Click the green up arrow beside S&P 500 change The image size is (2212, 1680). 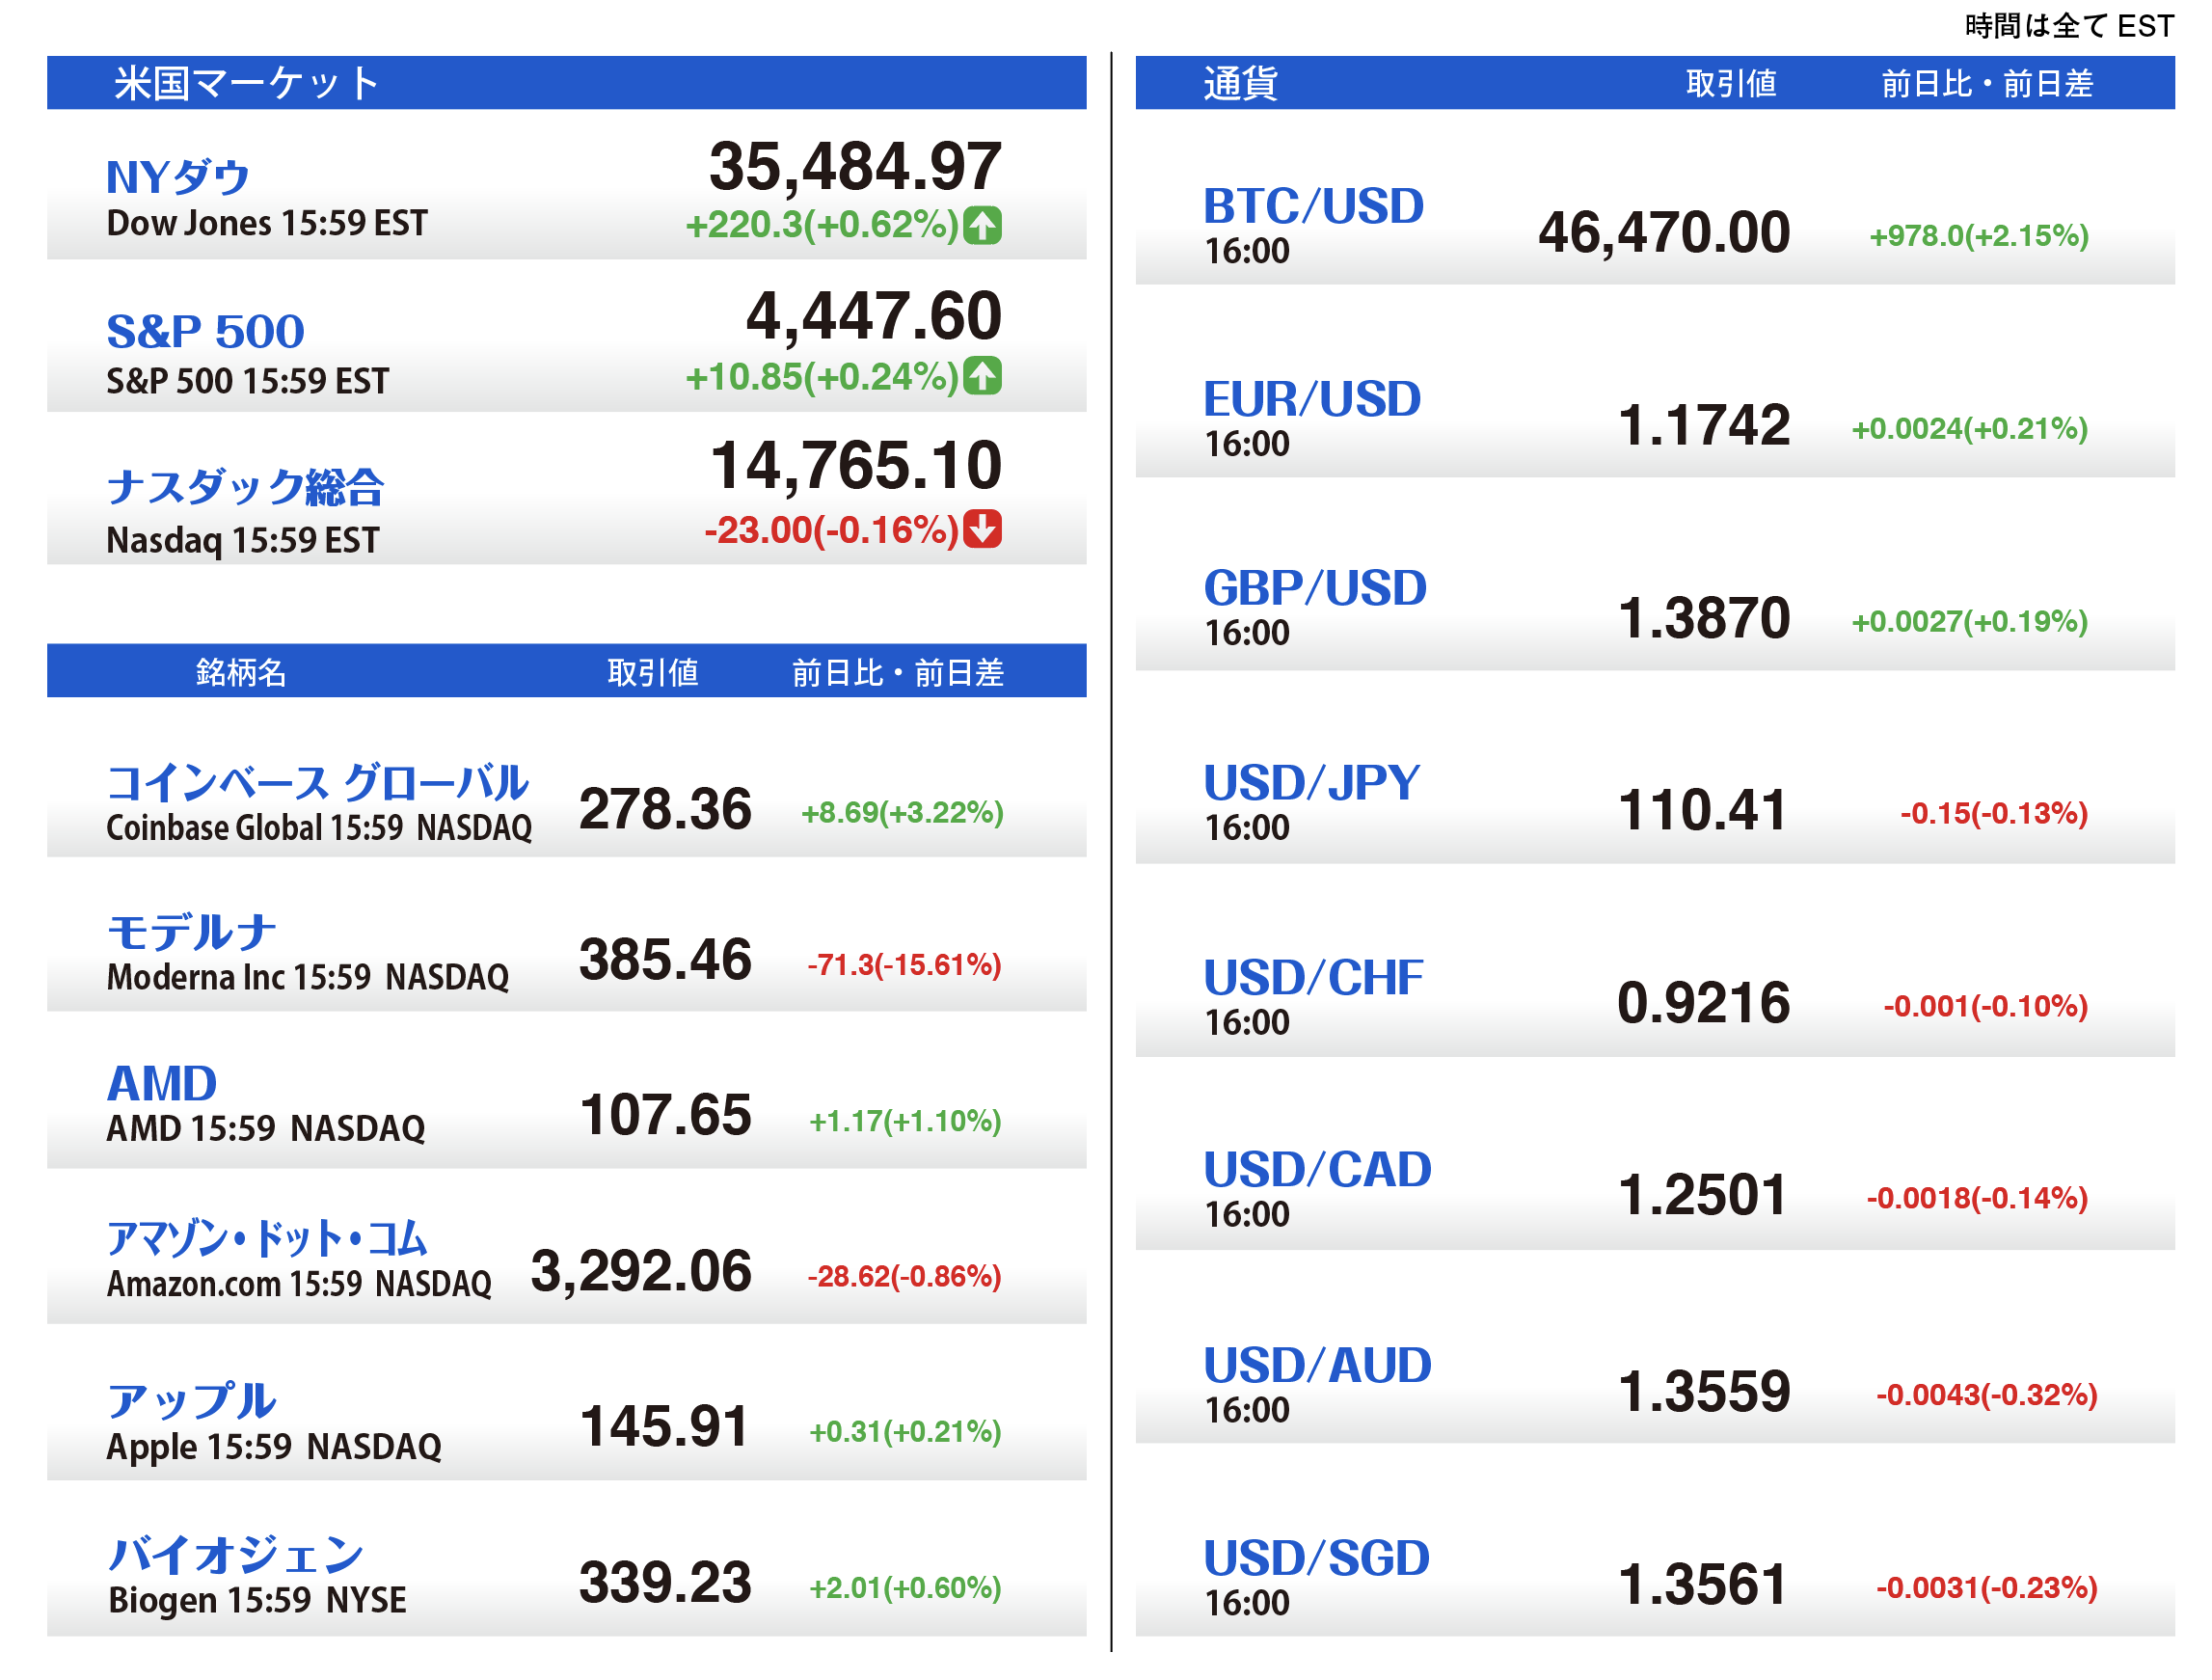982,376
